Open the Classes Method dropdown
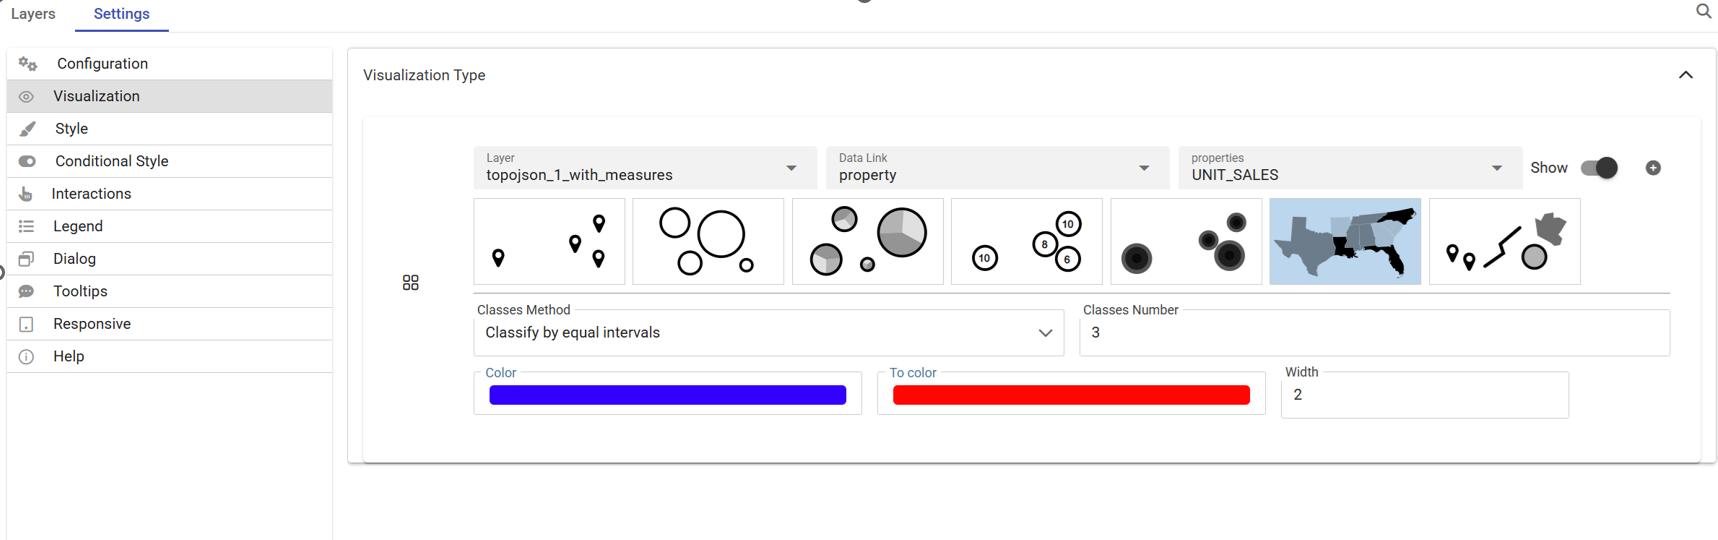The width and height of the screenshot is (1718, 540). (768, 333)
